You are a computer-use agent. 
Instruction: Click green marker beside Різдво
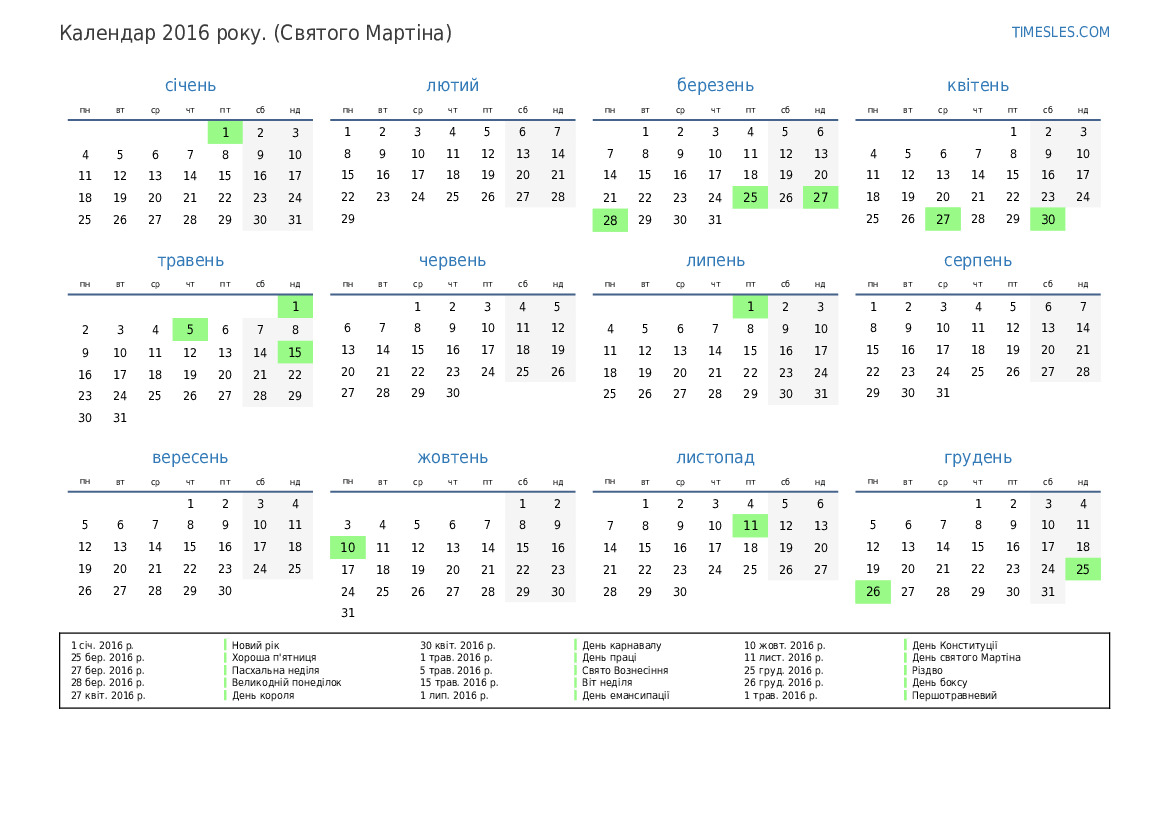[x=905, y=670]
